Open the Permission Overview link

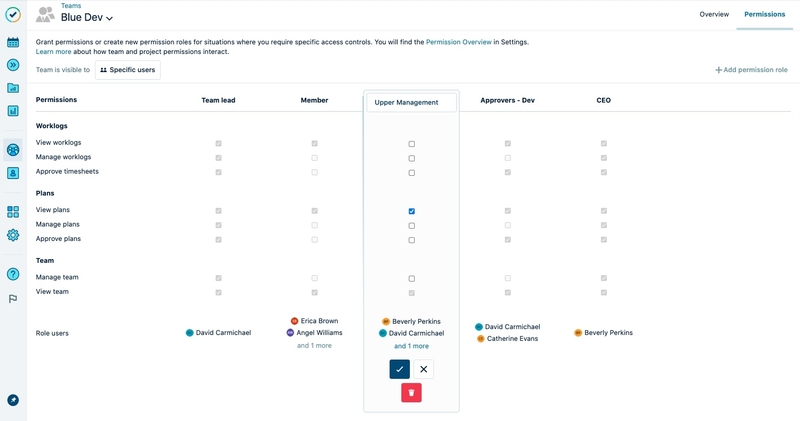pyautogui.click(x=458, y=42)
